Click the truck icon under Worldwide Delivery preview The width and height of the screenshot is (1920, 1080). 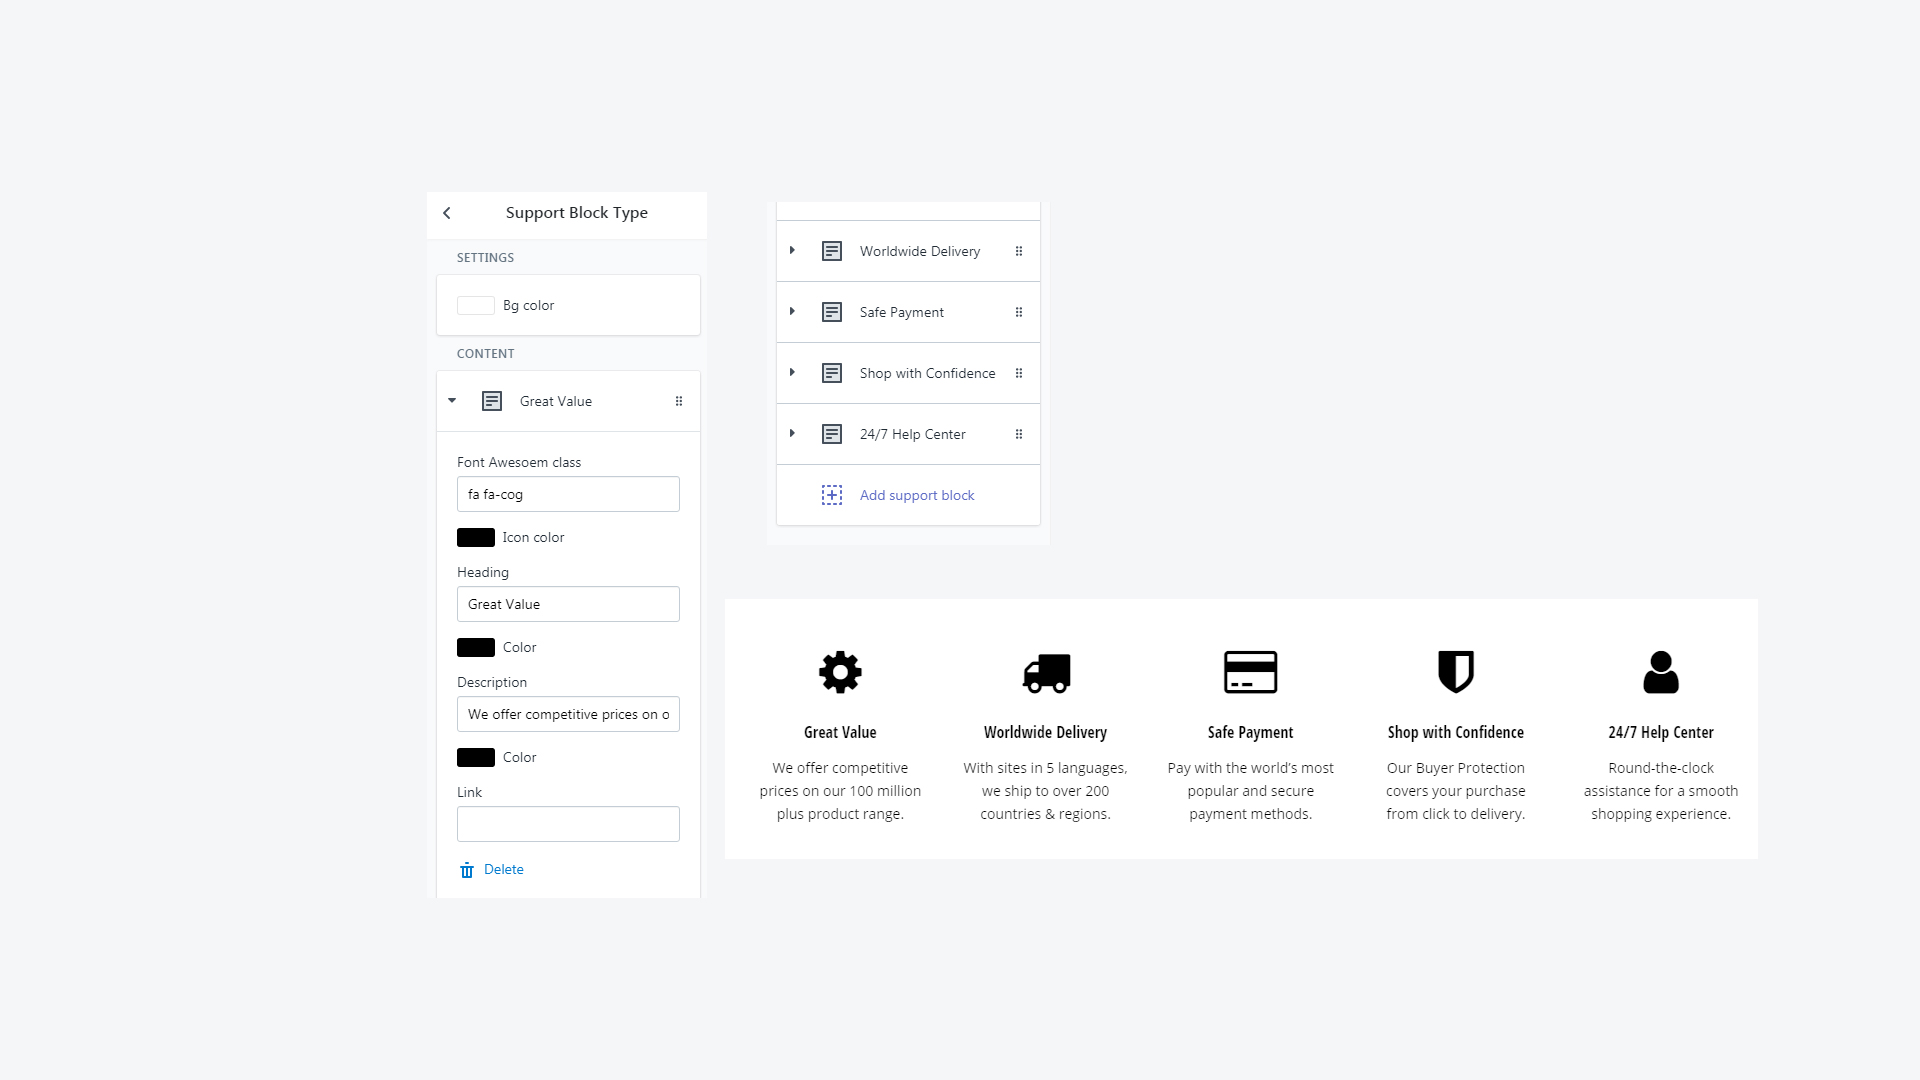point(1046,672)
